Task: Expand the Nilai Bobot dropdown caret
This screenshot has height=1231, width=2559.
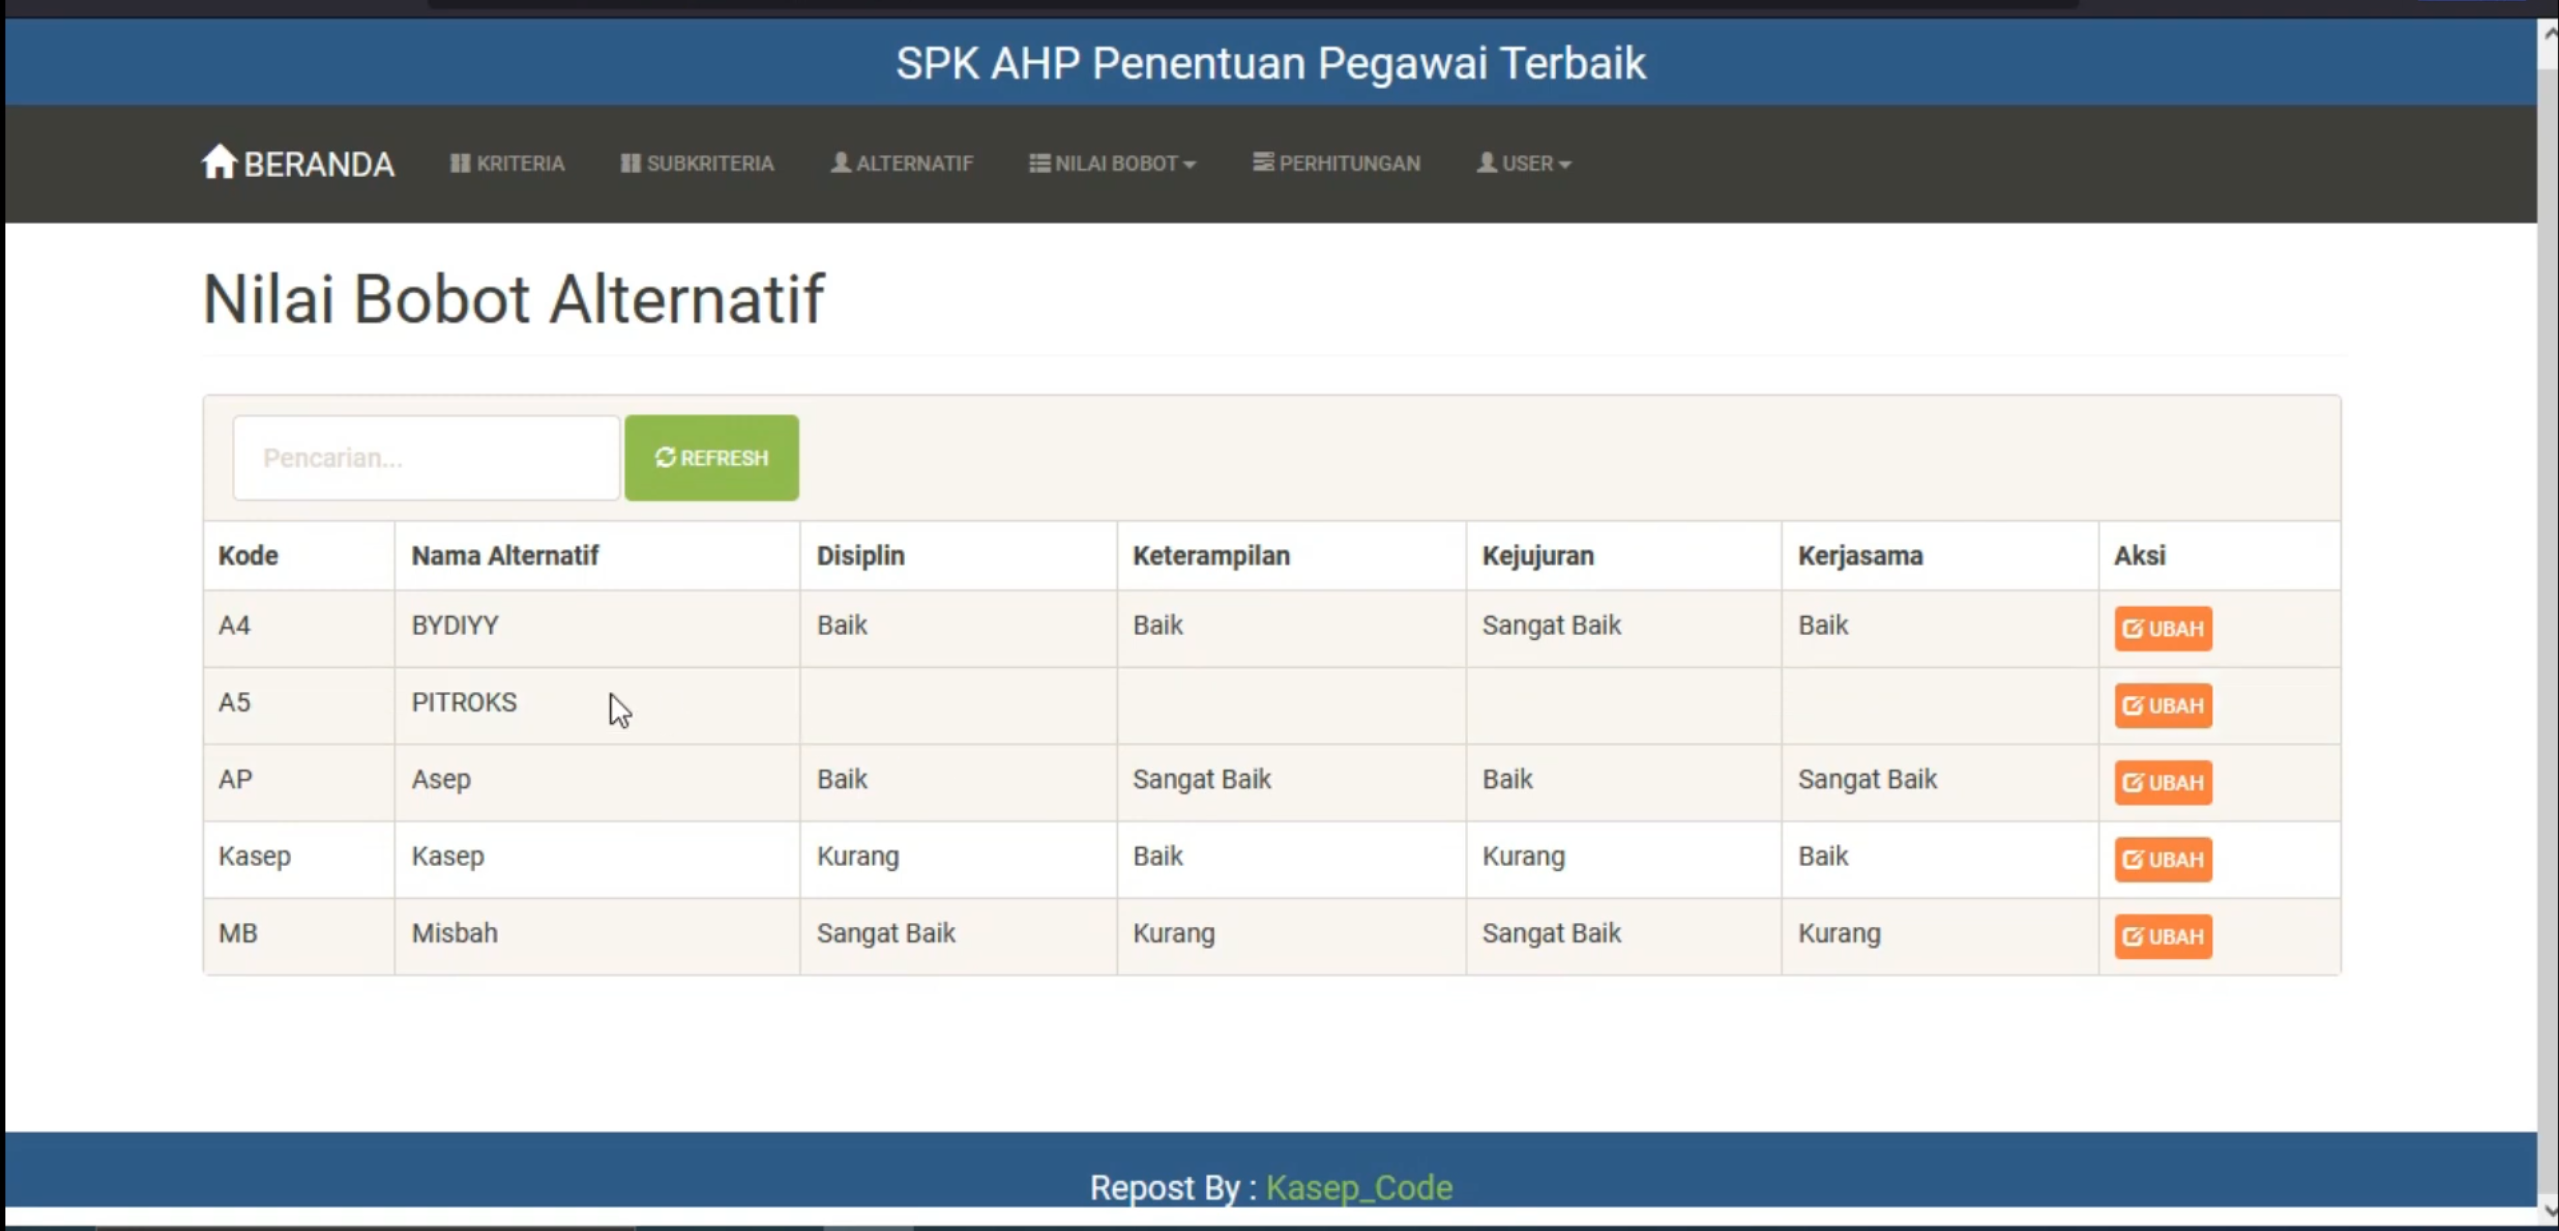Action: coord(1189,164)
